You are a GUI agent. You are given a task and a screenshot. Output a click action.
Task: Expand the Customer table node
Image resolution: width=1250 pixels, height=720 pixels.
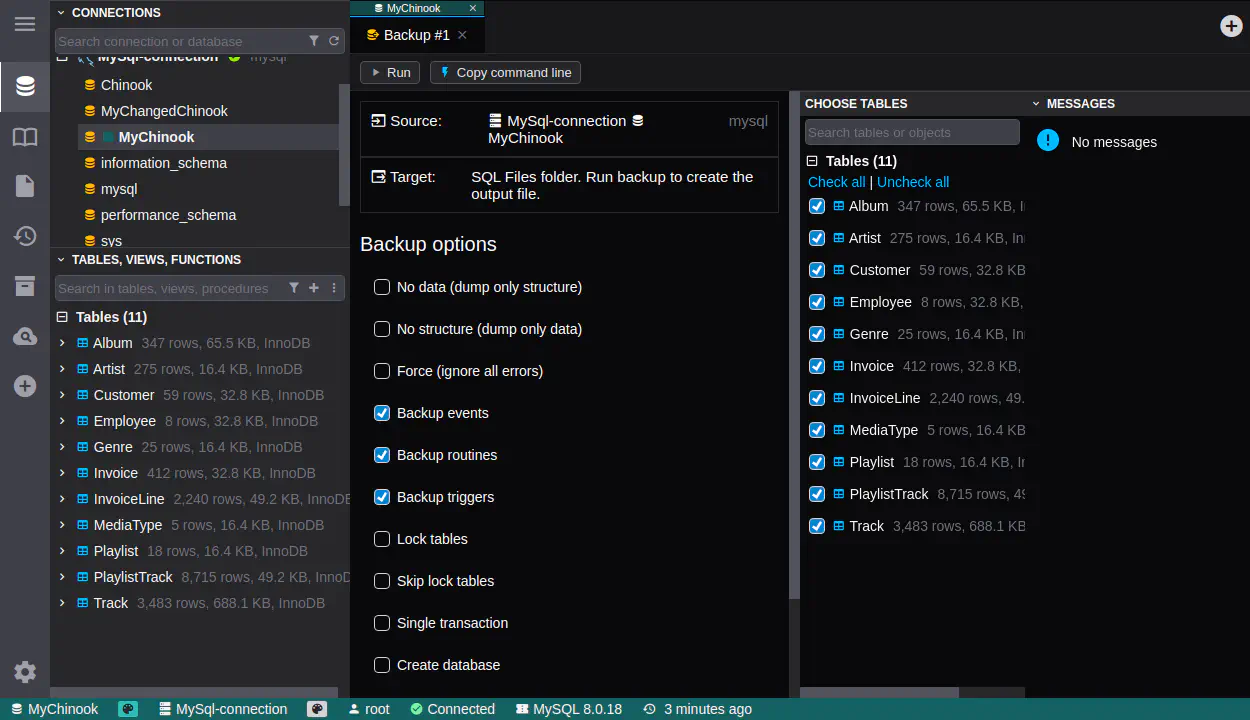(62, 395)
